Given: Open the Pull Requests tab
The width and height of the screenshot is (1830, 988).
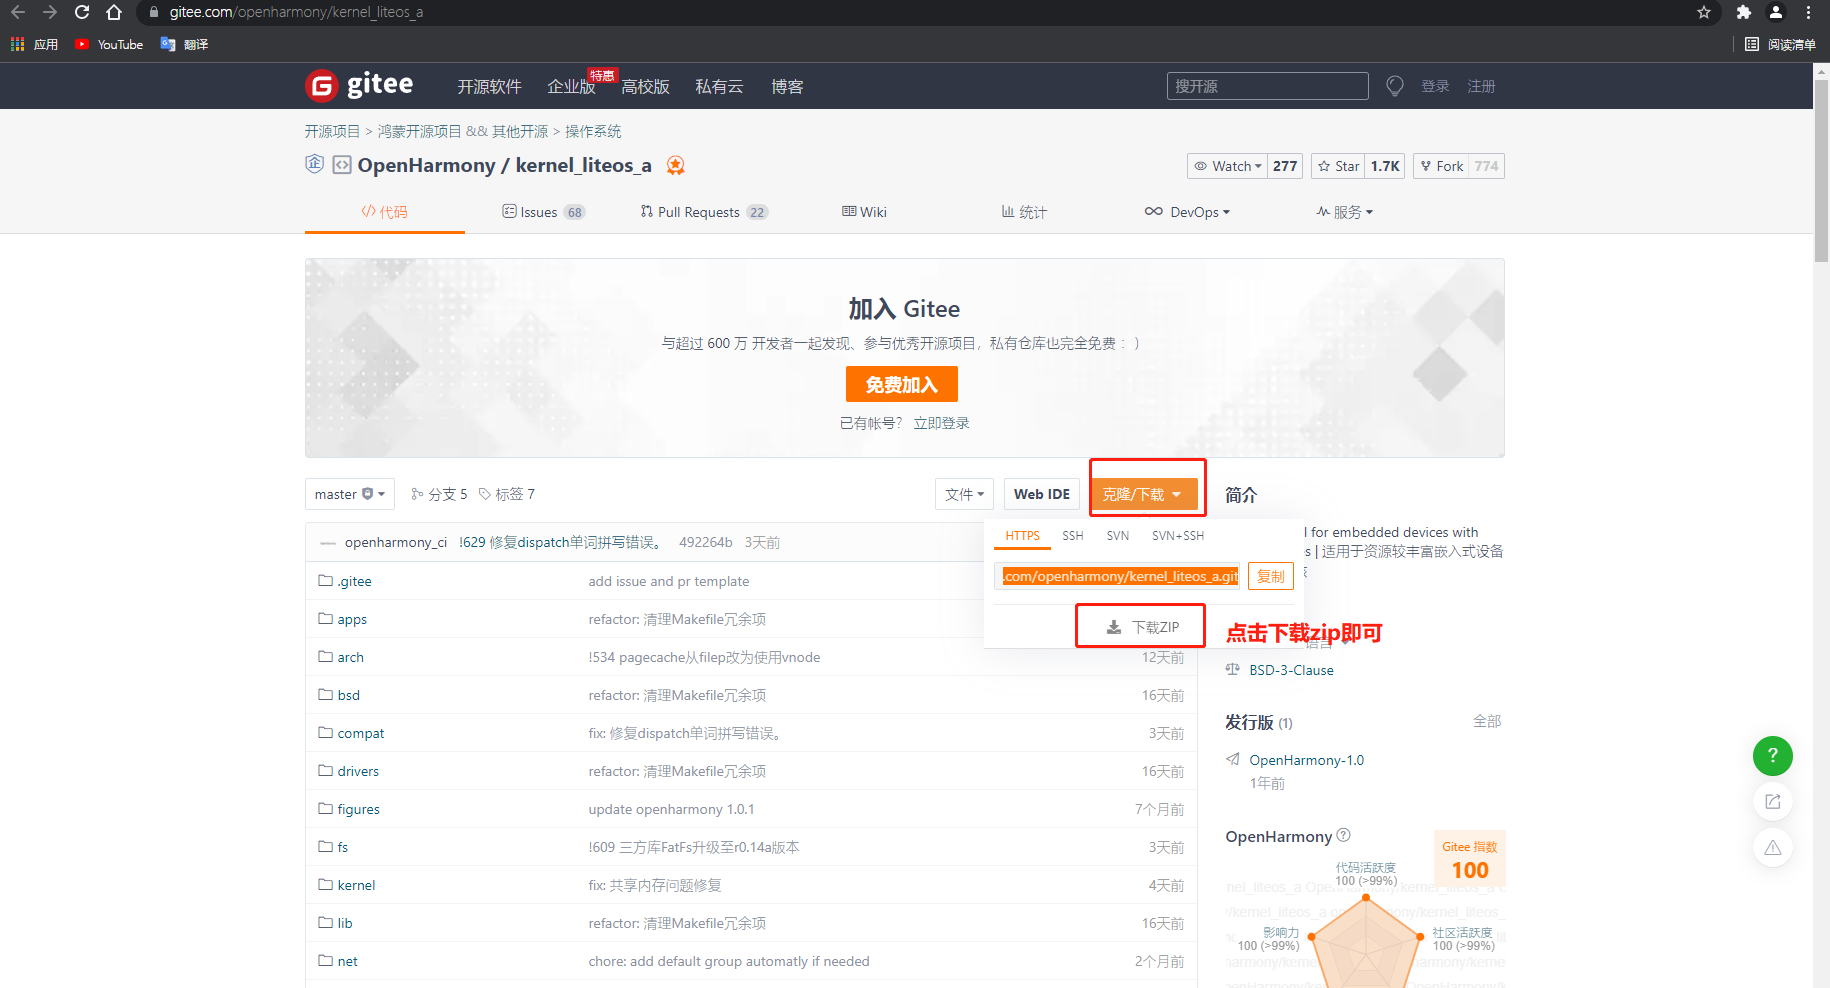Looking at the screenshot, I should tap(704, 212).
